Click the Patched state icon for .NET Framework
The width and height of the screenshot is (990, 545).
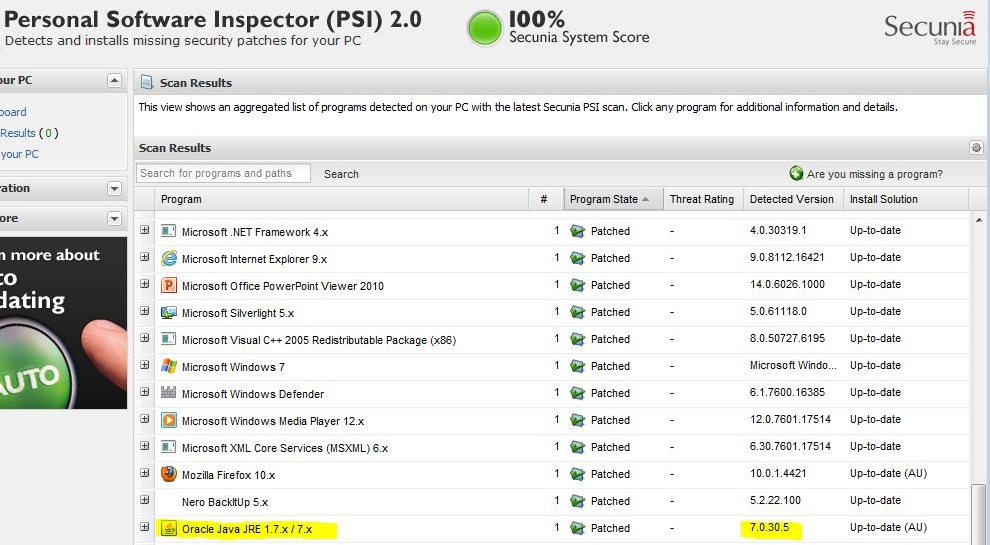577,231
